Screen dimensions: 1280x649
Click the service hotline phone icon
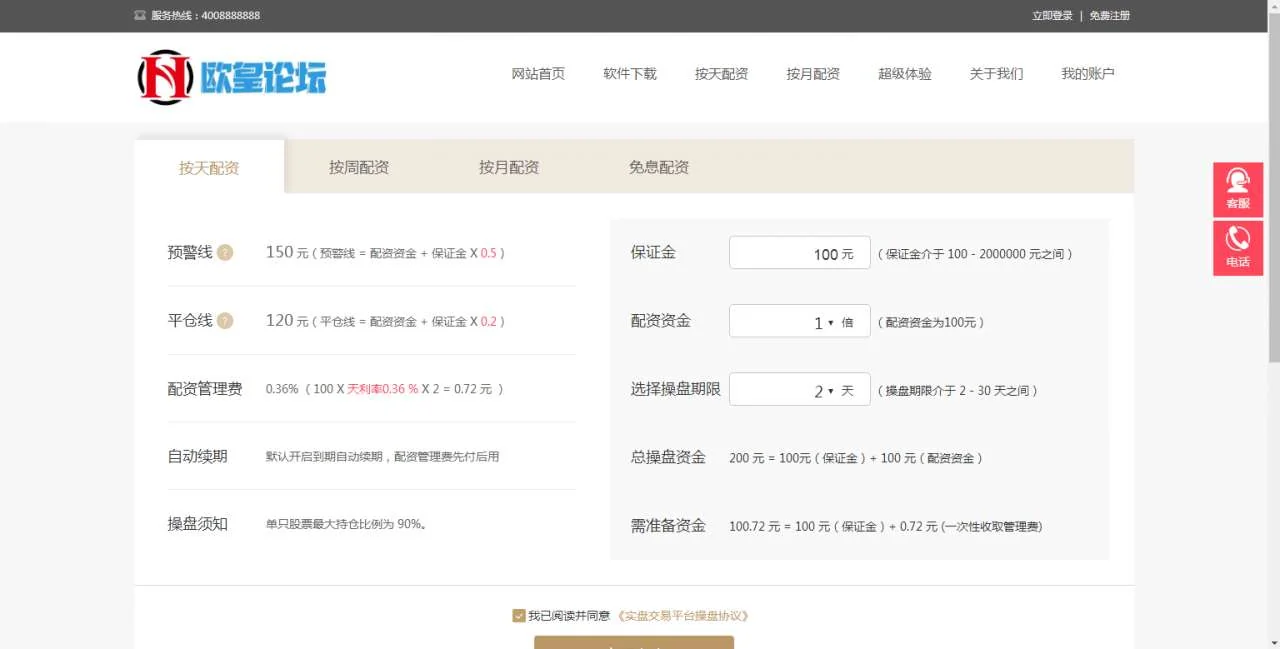[140, 16]
